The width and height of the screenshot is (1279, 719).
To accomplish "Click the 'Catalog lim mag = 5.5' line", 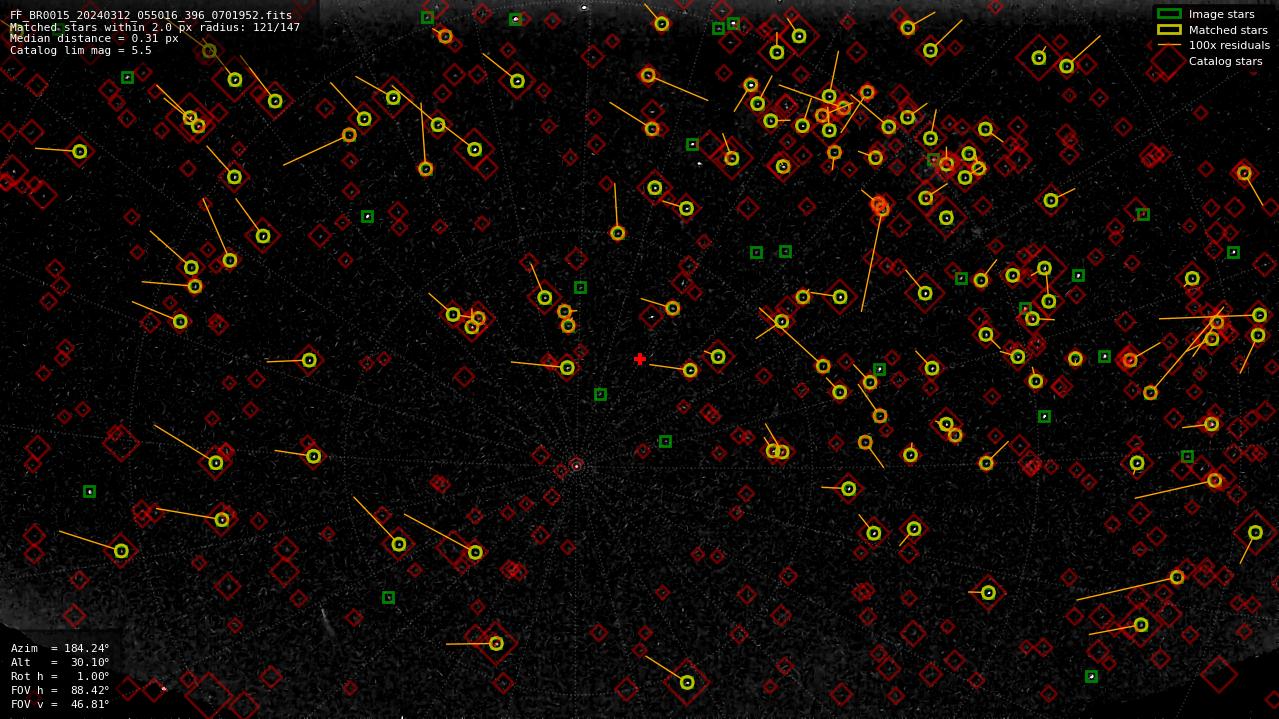I will coord(81,50).
